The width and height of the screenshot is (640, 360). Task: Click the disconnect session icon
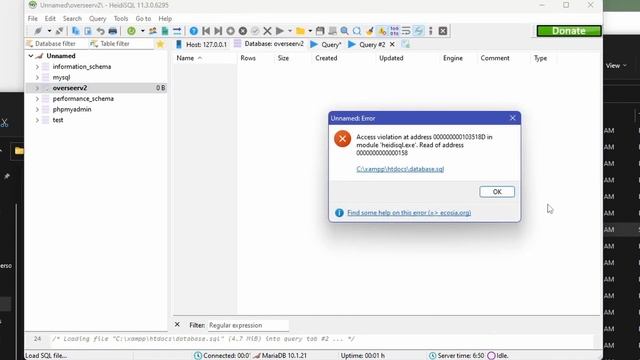[x=60, y=31]
